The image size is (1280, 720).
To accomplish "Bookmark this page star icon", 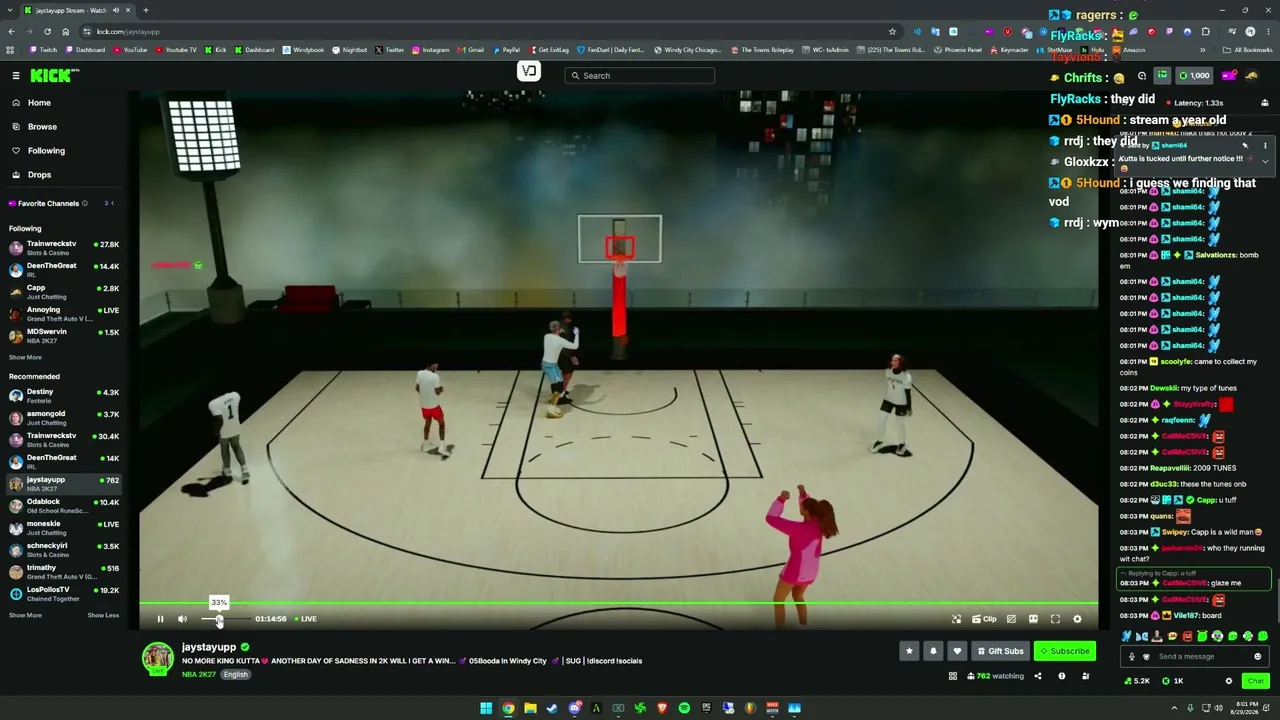I will 892,31.
